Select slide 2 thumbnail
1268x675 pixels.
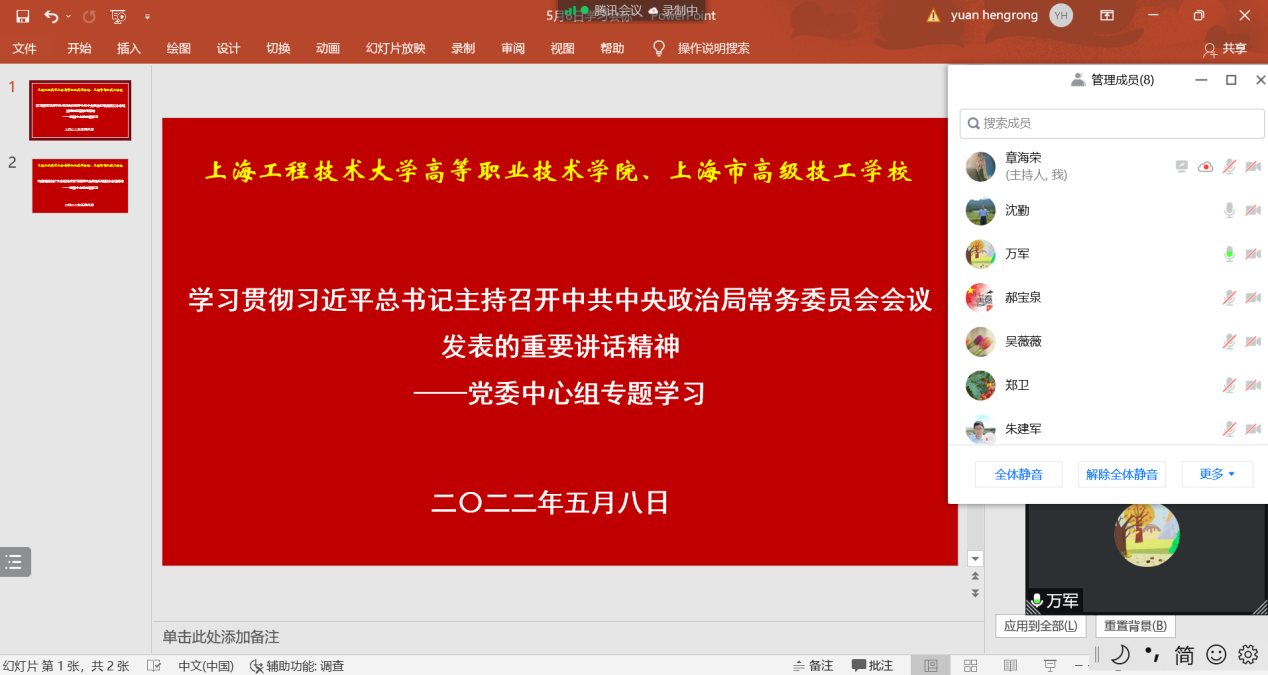[80, 186]
